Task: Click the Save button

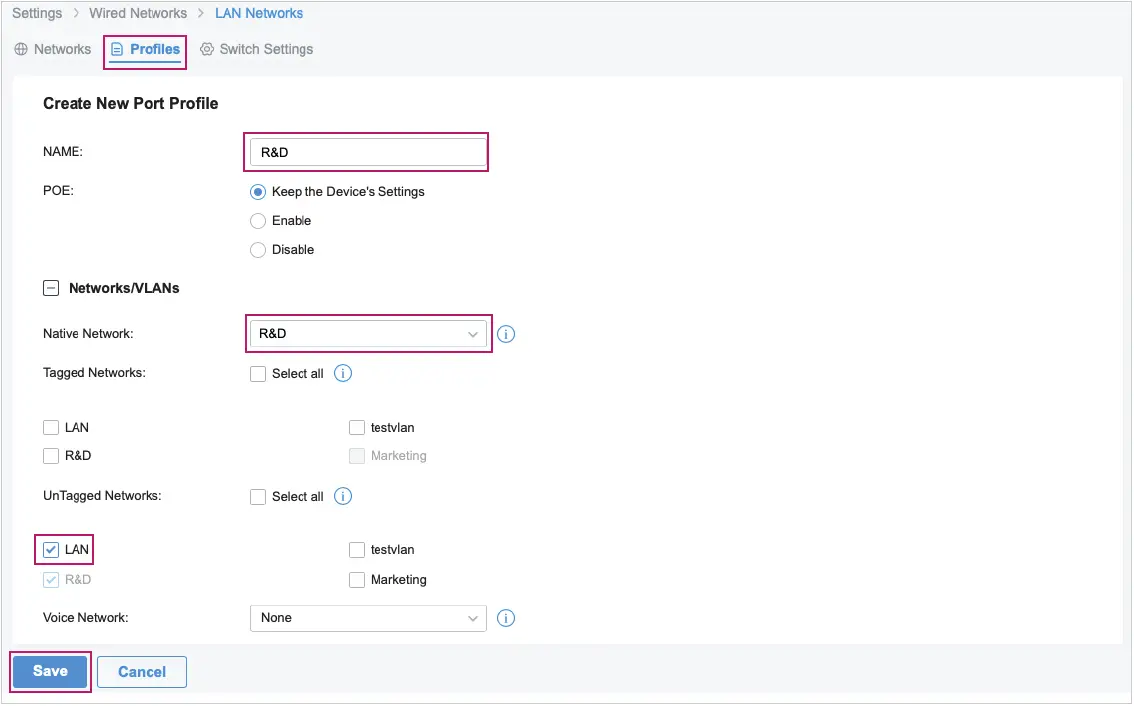Action: point(49,671)
